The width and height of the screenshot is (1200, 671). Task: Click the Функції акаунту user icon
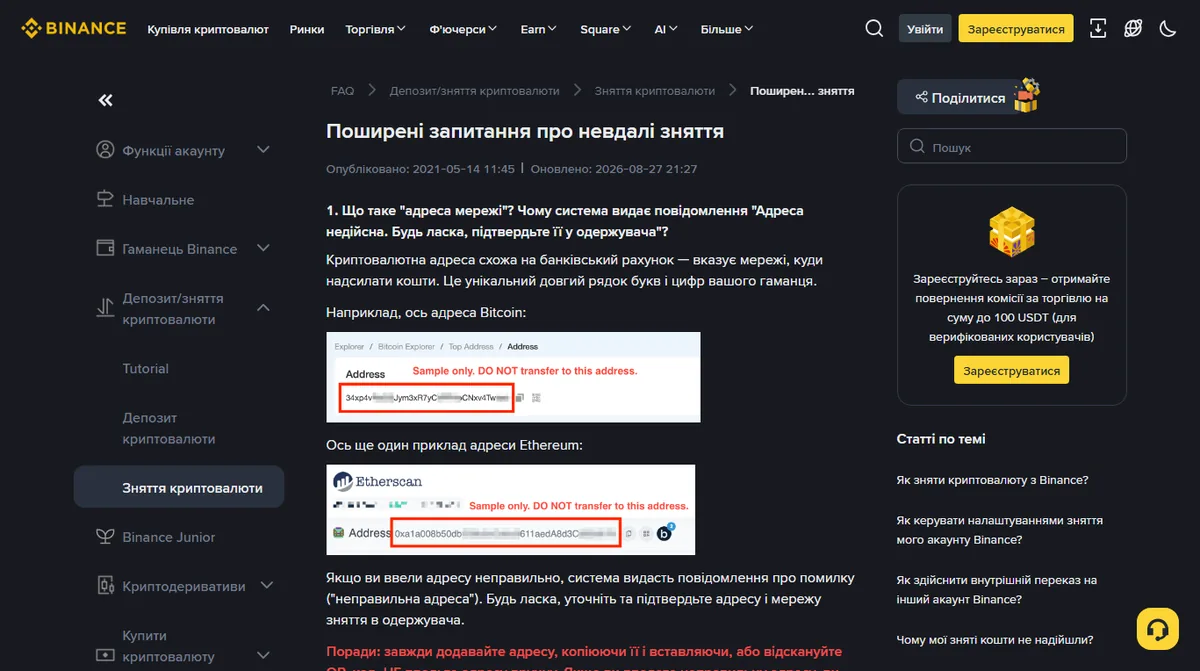[105, 150]
